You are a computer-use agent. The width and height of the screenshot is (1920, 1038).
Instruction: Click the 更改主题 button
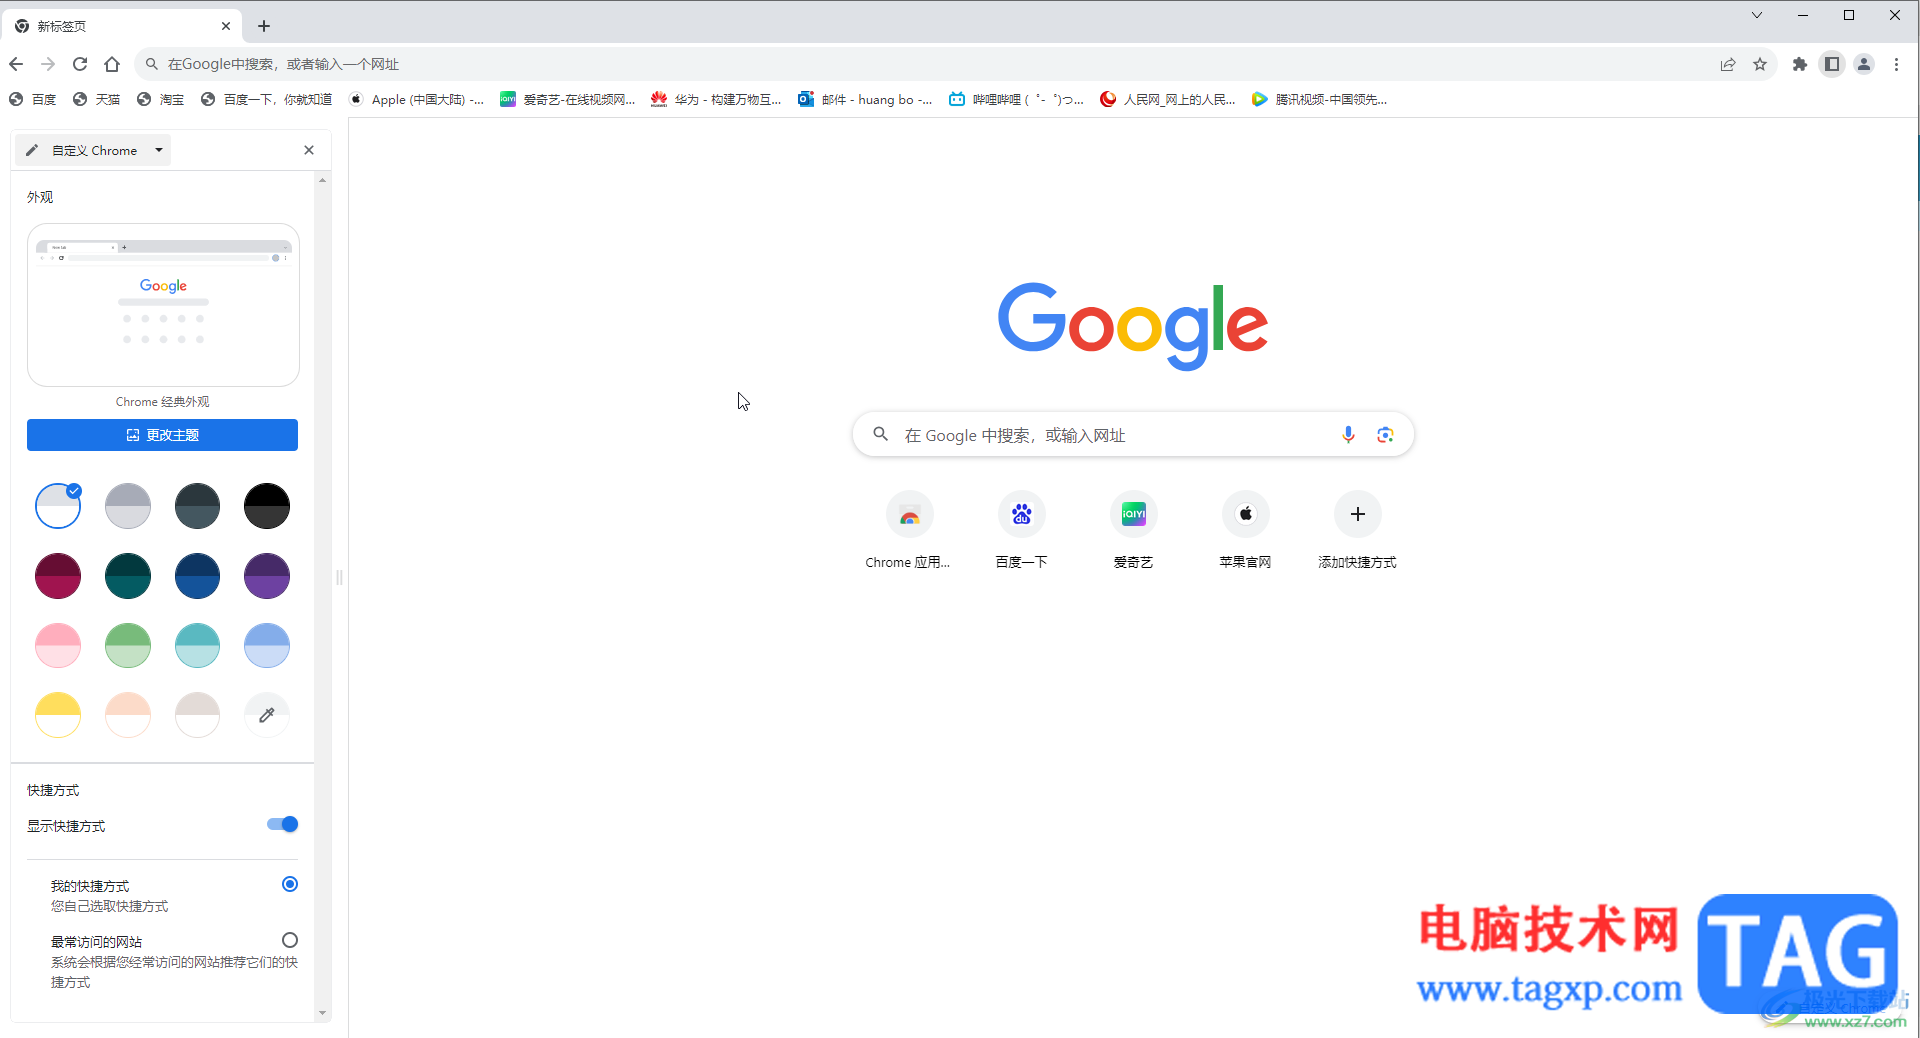pyautogui.click(x=162, y=435)
